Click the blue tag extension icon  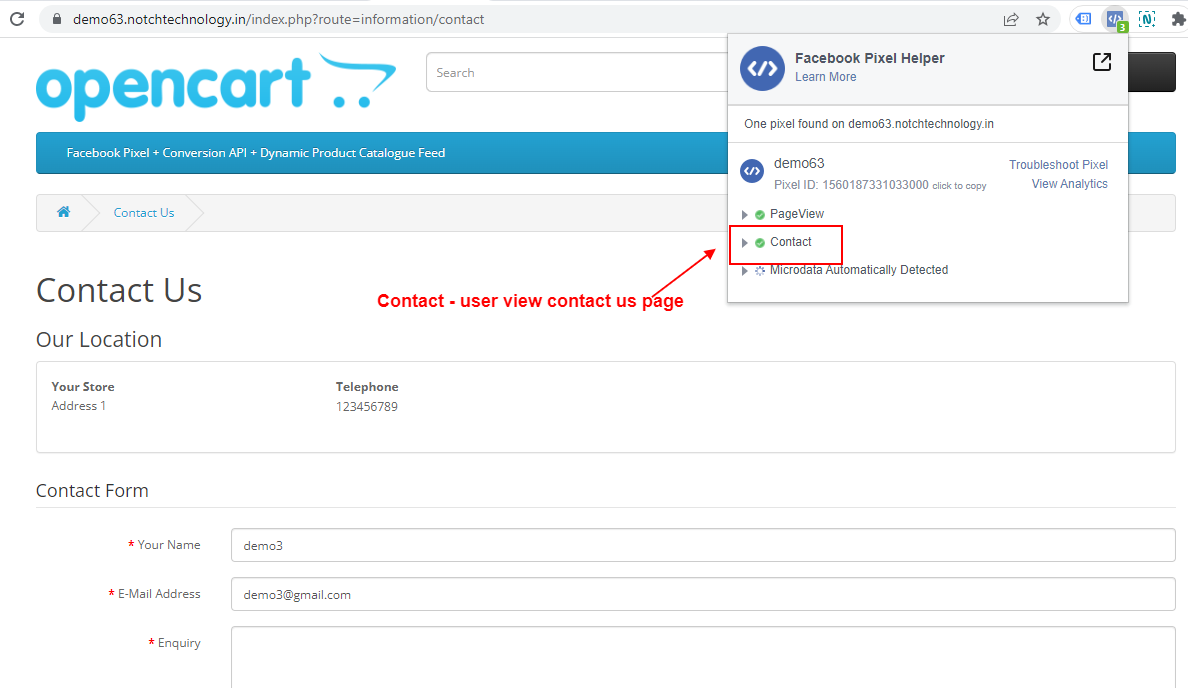point(1082,19)
